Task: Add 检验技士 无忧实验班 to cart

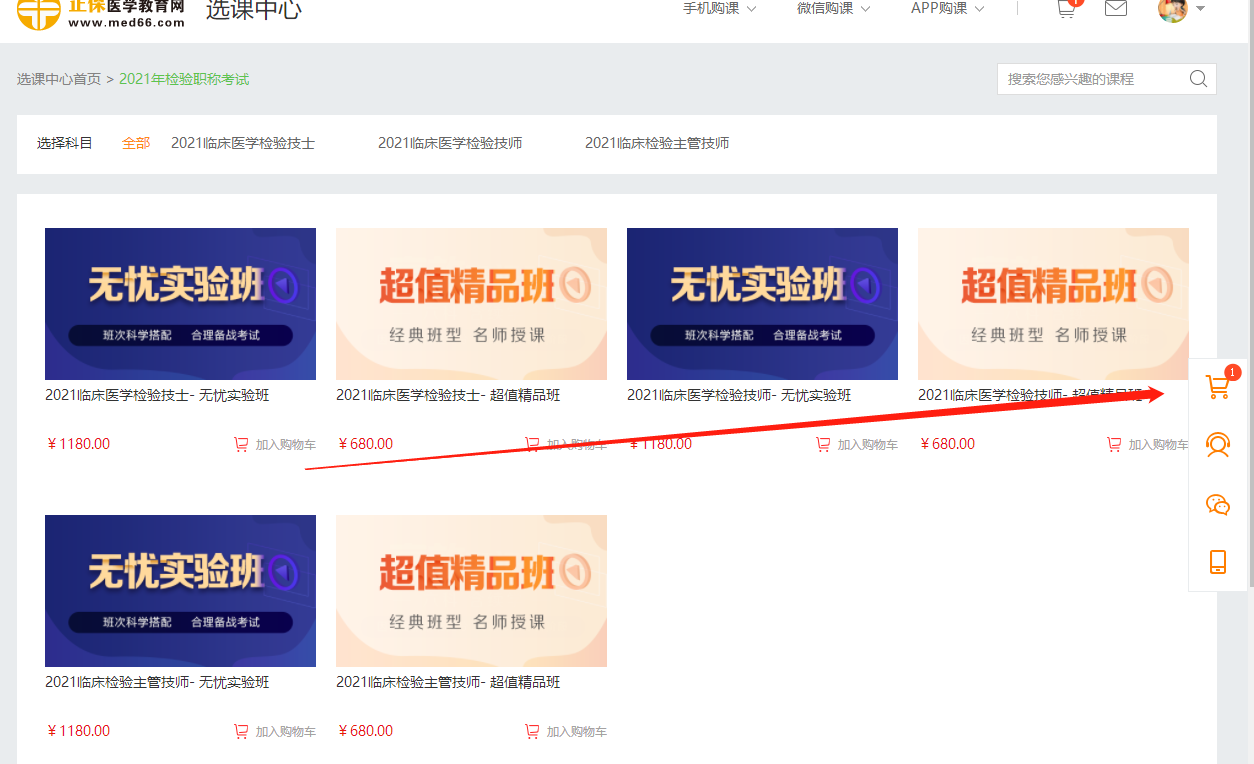Action: (275, 445)
